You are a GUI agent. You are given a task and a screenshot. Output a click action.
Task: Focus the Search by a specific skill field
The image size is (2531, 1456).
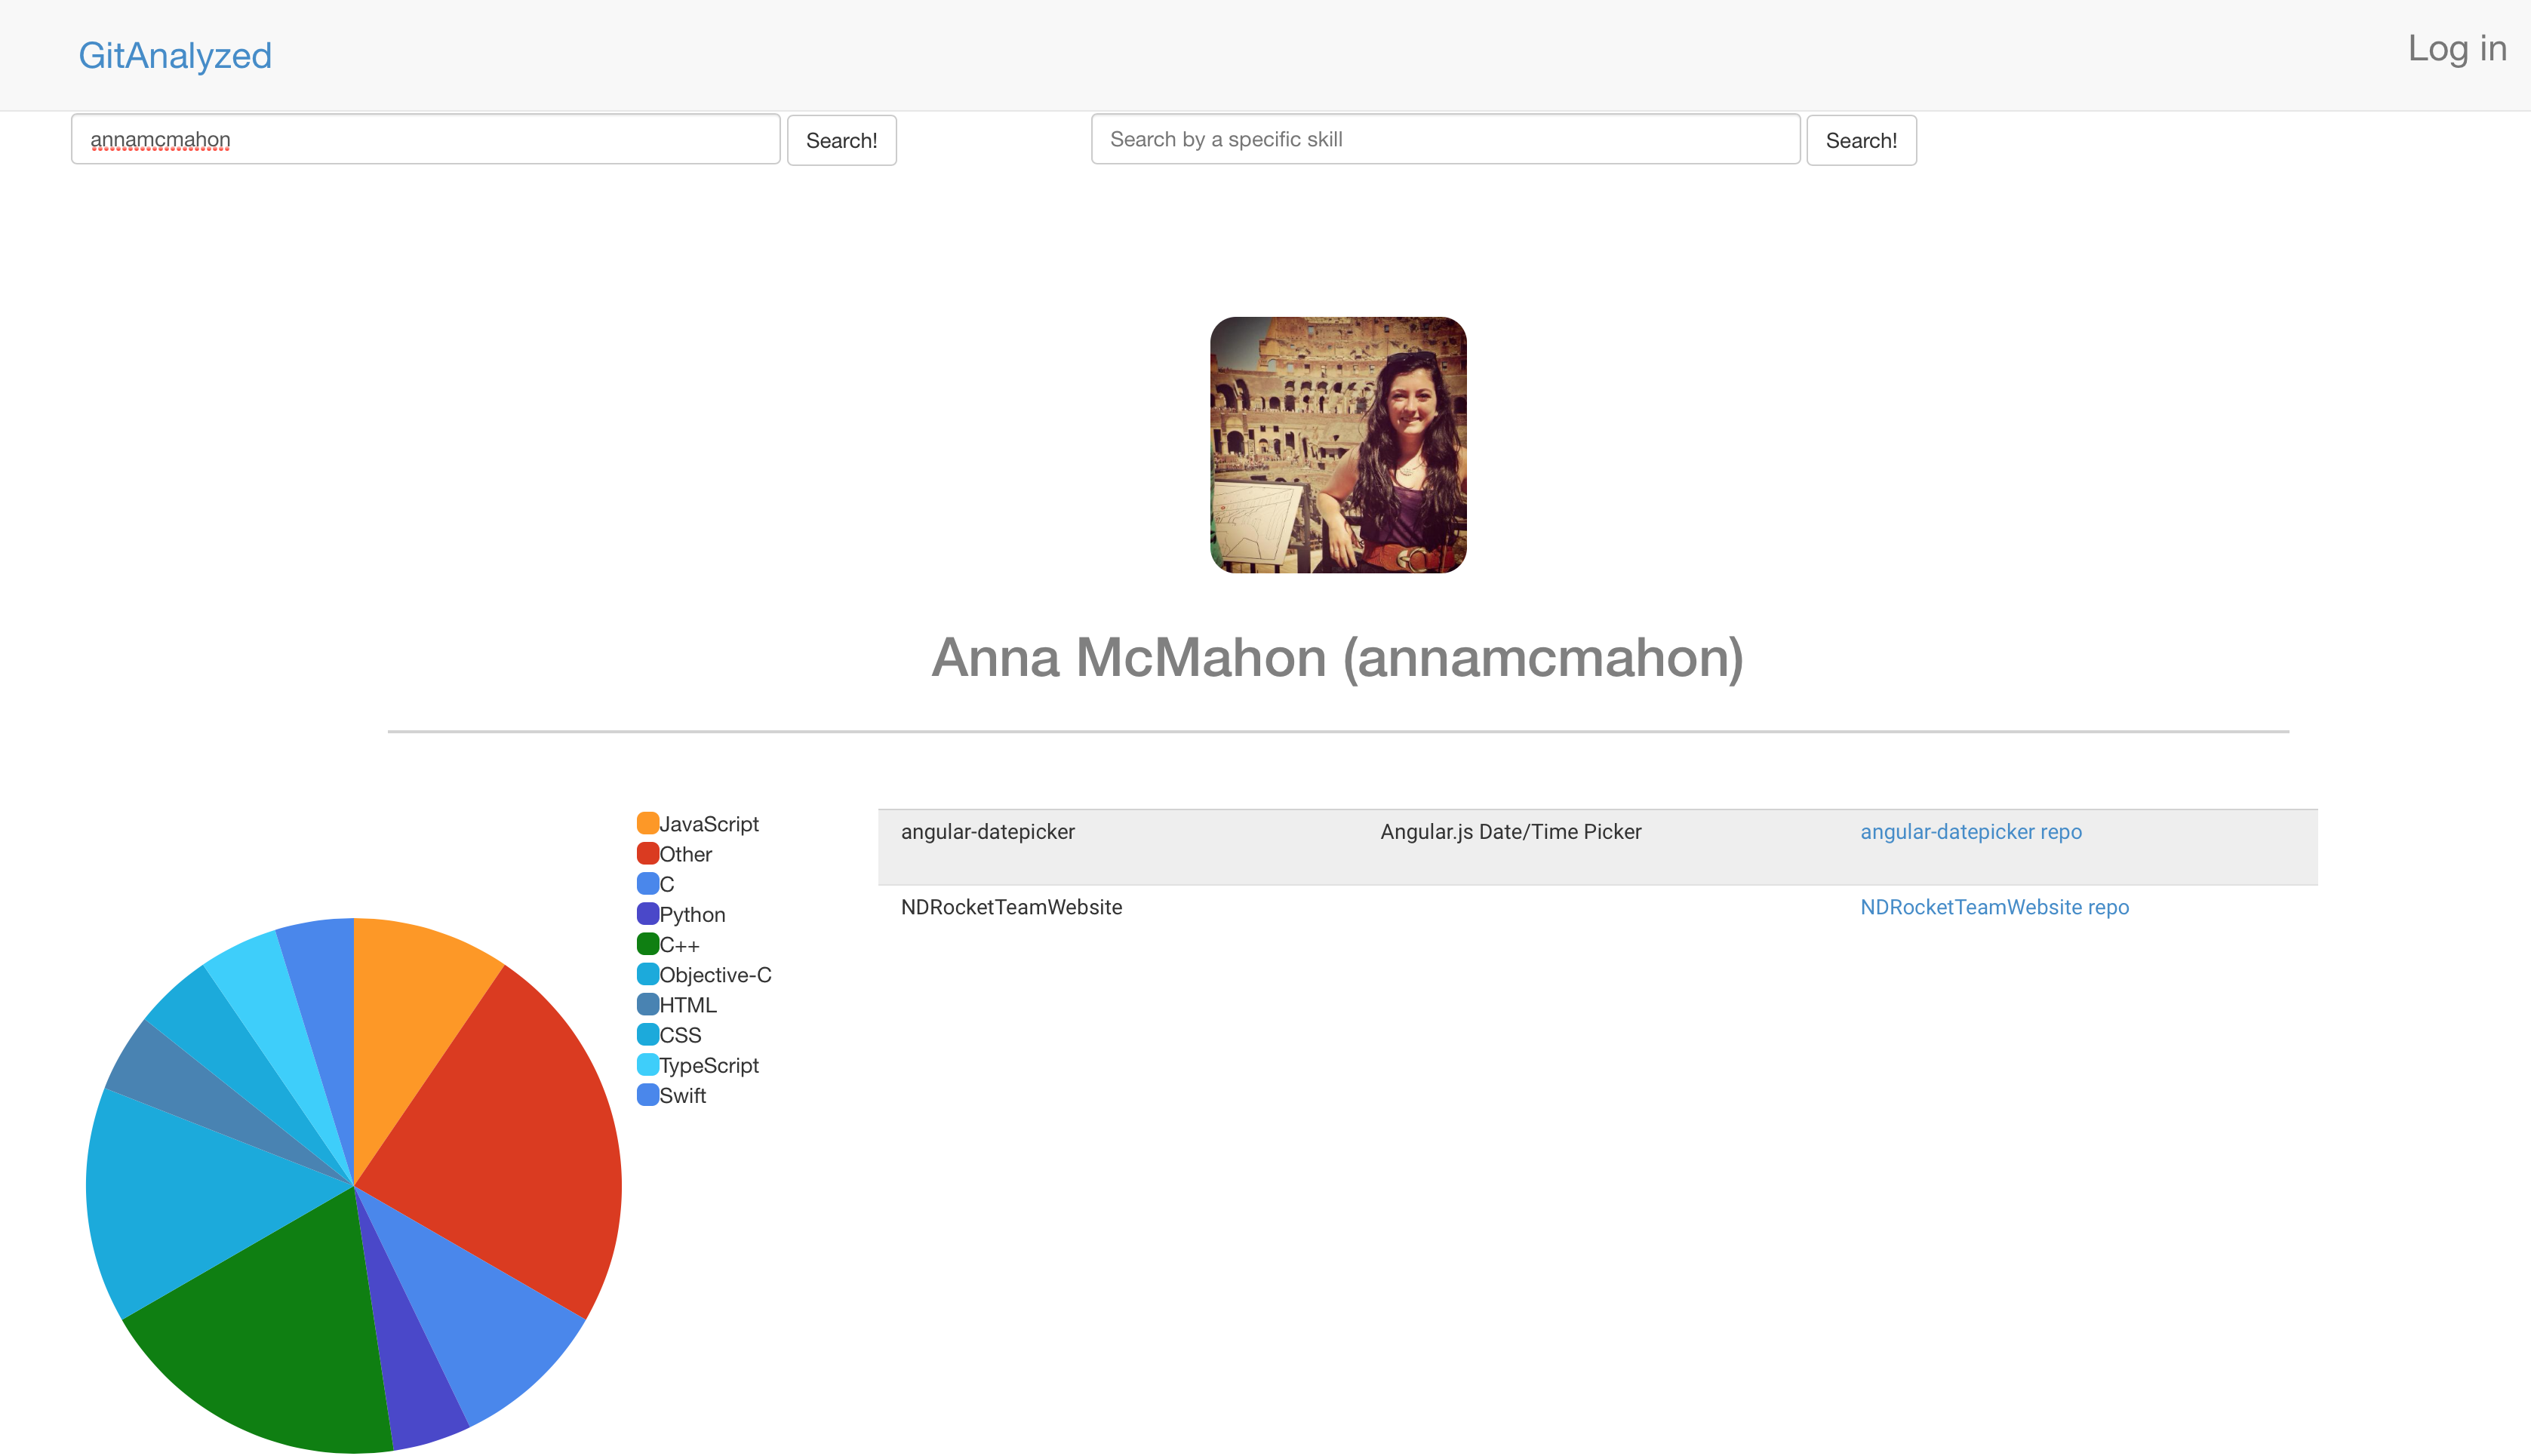point(1444,139)
